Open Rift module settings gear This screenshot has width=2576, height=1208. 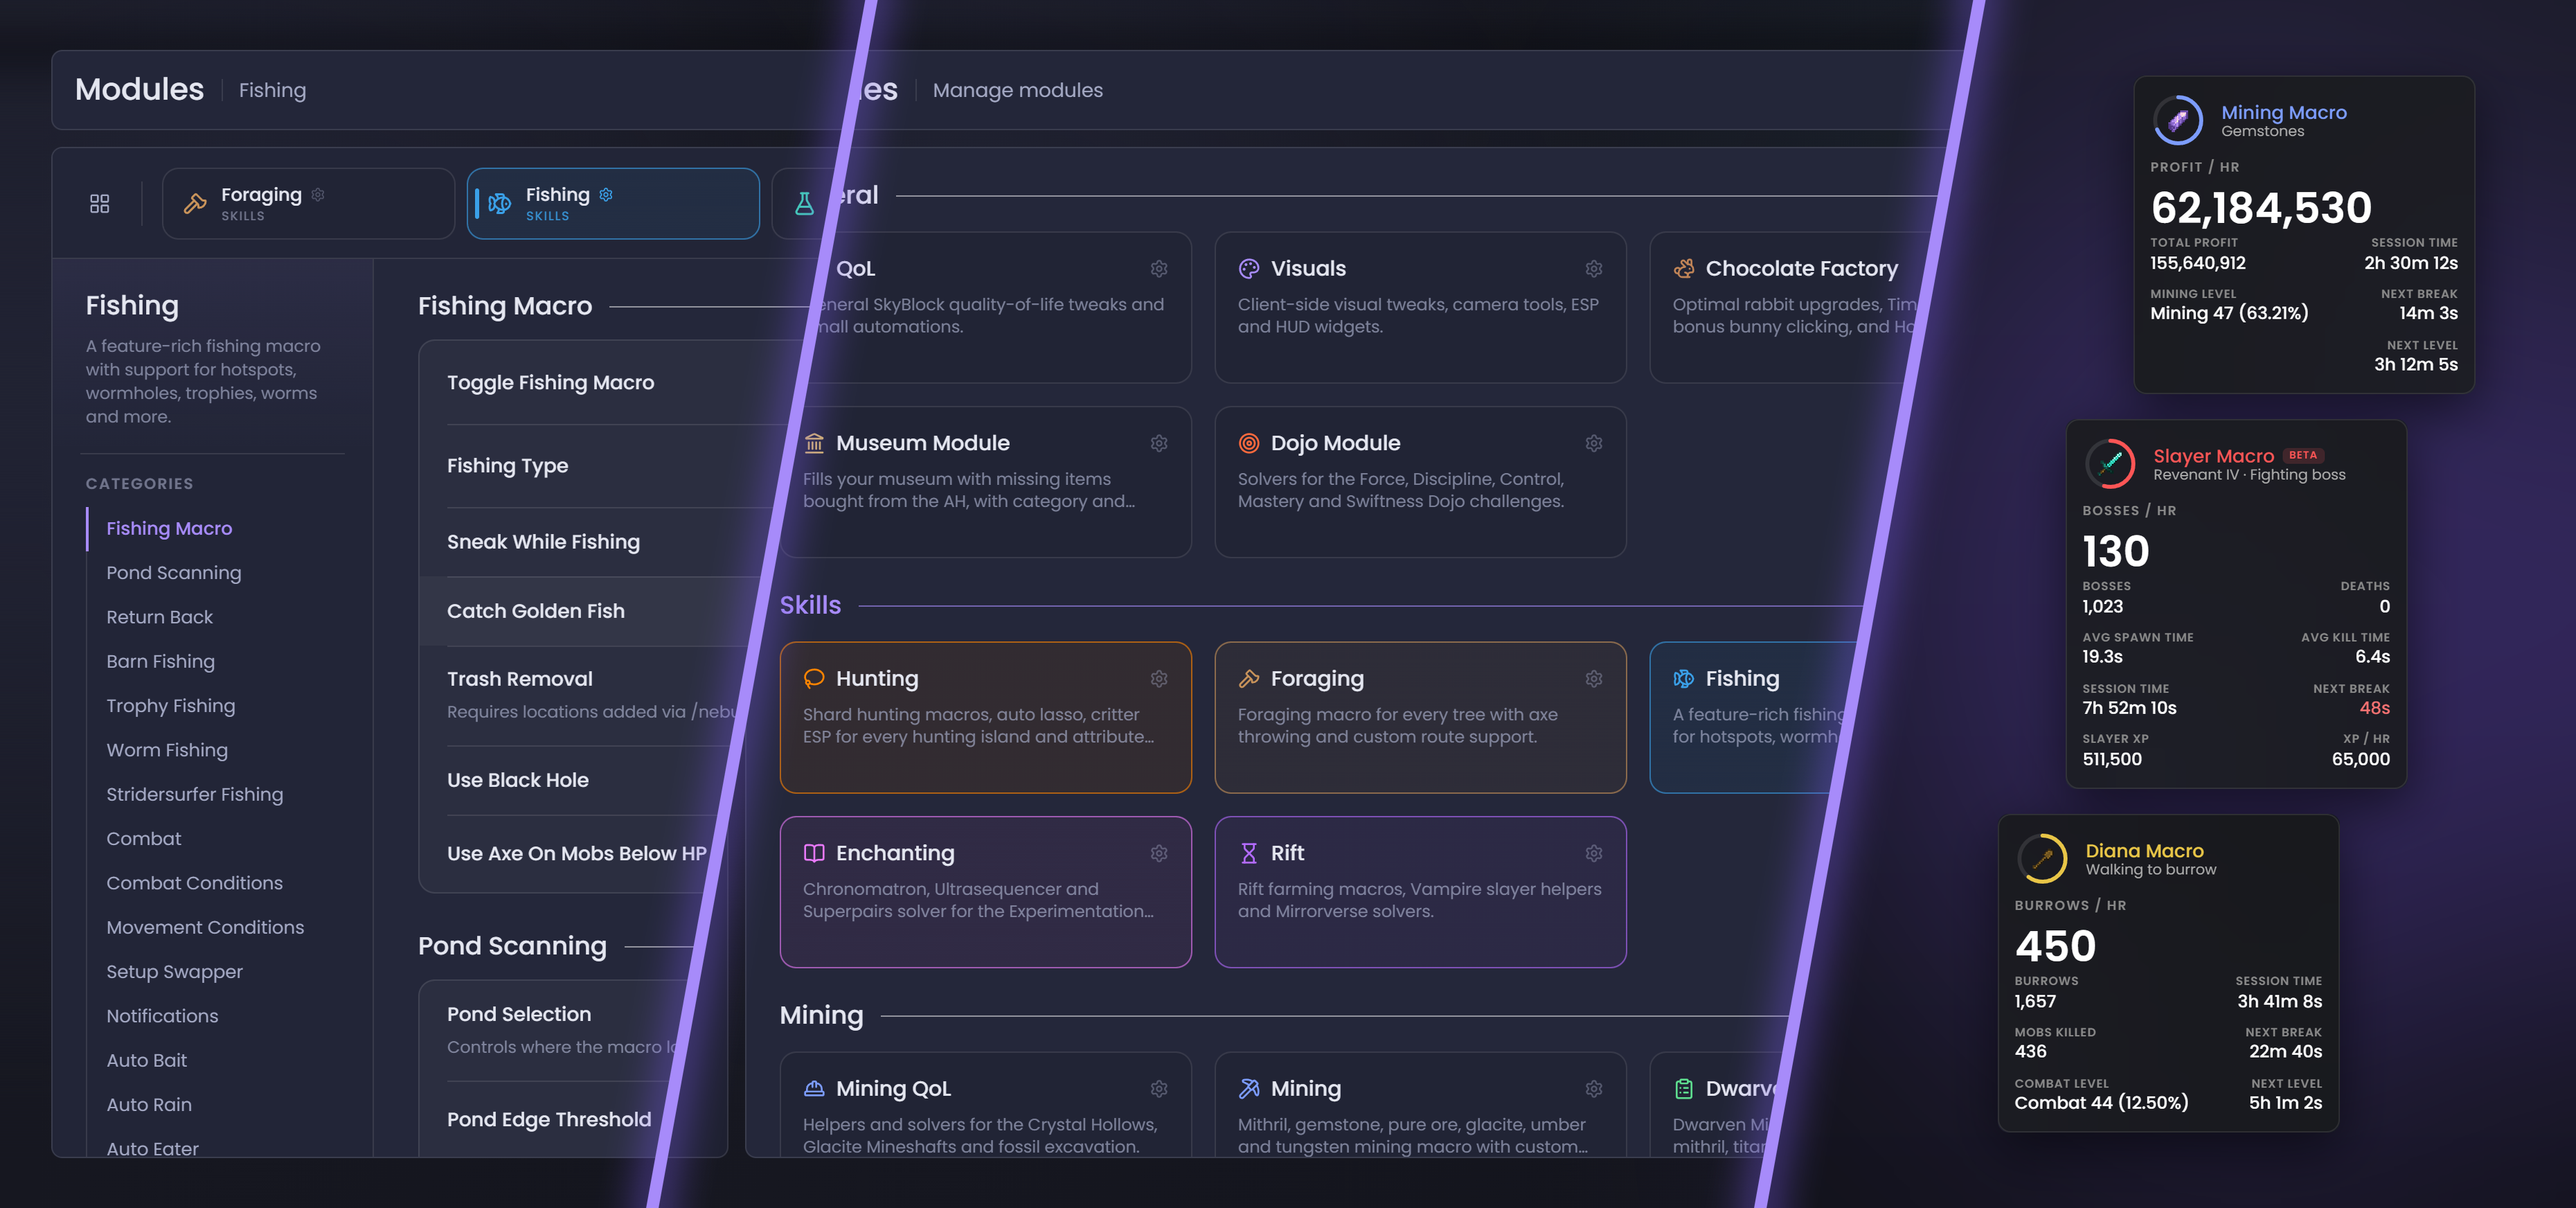[x=1594, y=853]
